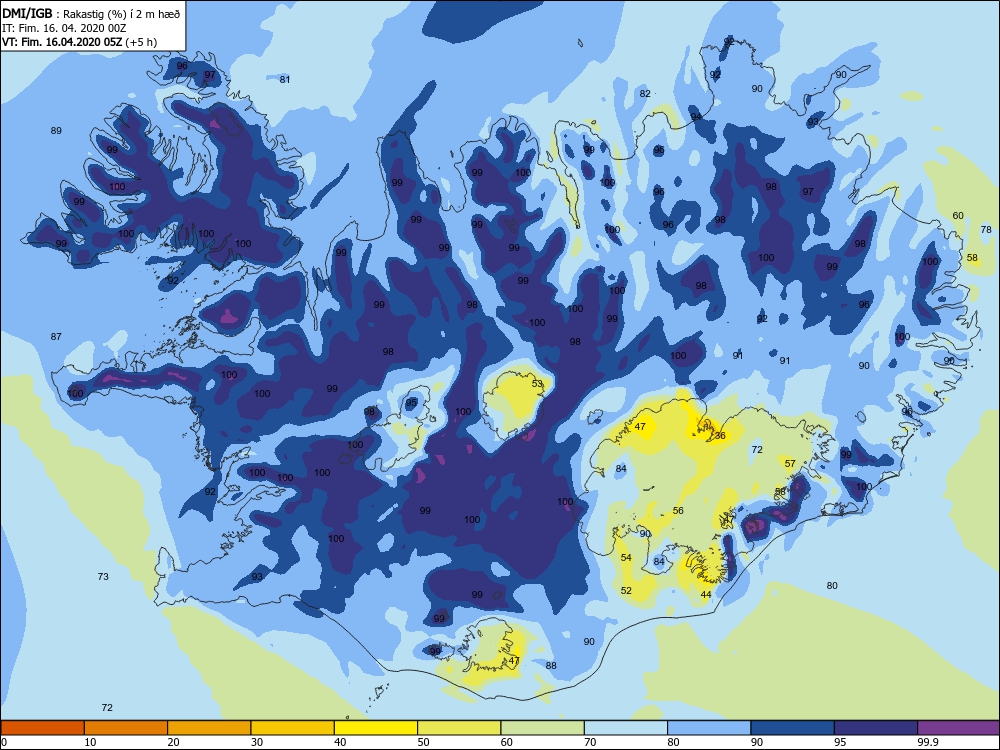1000x750 pixels.
Task: Click the 40–50 bright yellow legend swatch
Action: click(376, 728)
